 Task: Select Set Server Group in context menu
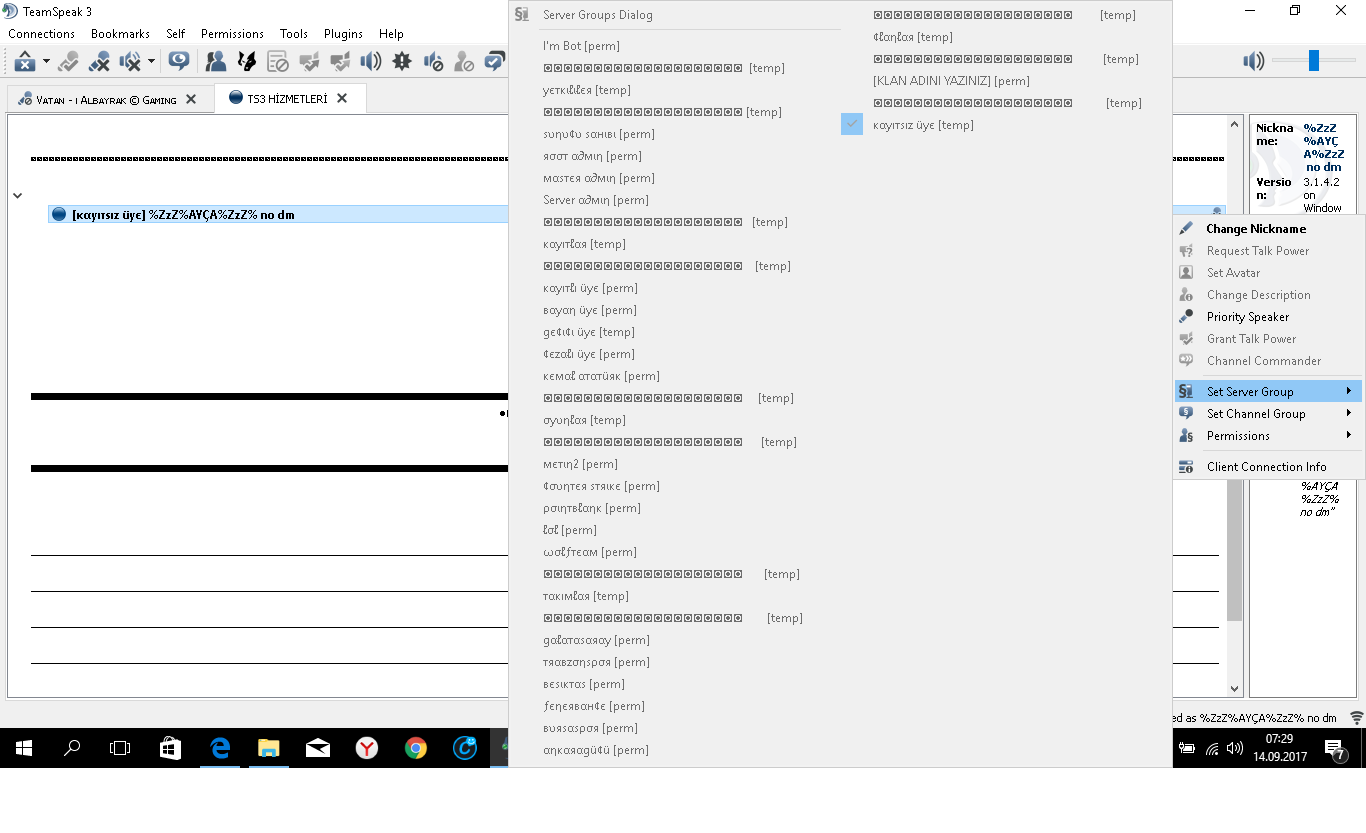pyautogui.click(x=1268, y=392)
